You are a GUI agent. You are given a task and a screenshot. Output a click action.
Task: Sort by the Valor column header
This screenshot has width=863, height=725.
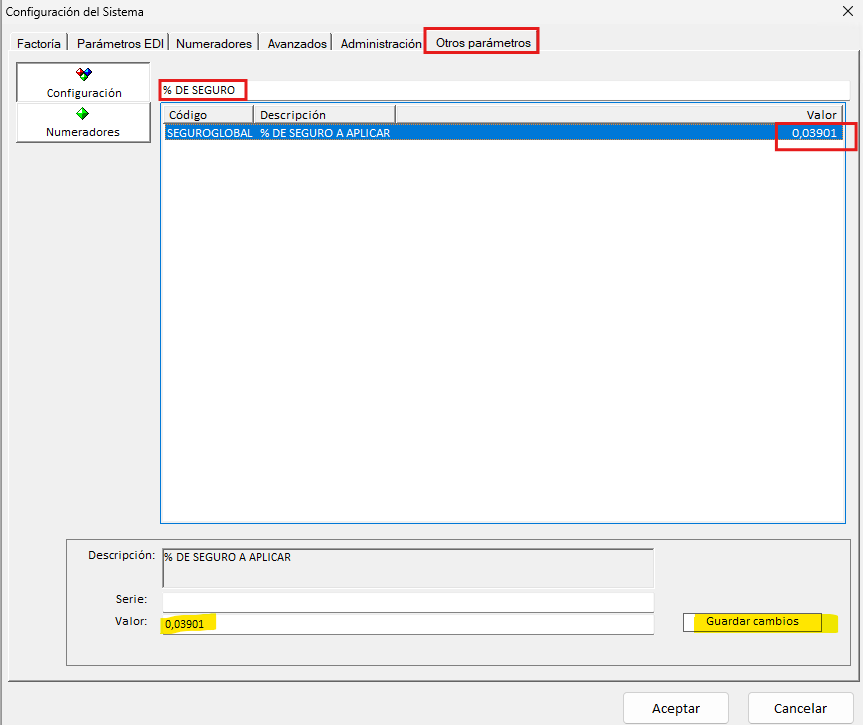(620, 114)
